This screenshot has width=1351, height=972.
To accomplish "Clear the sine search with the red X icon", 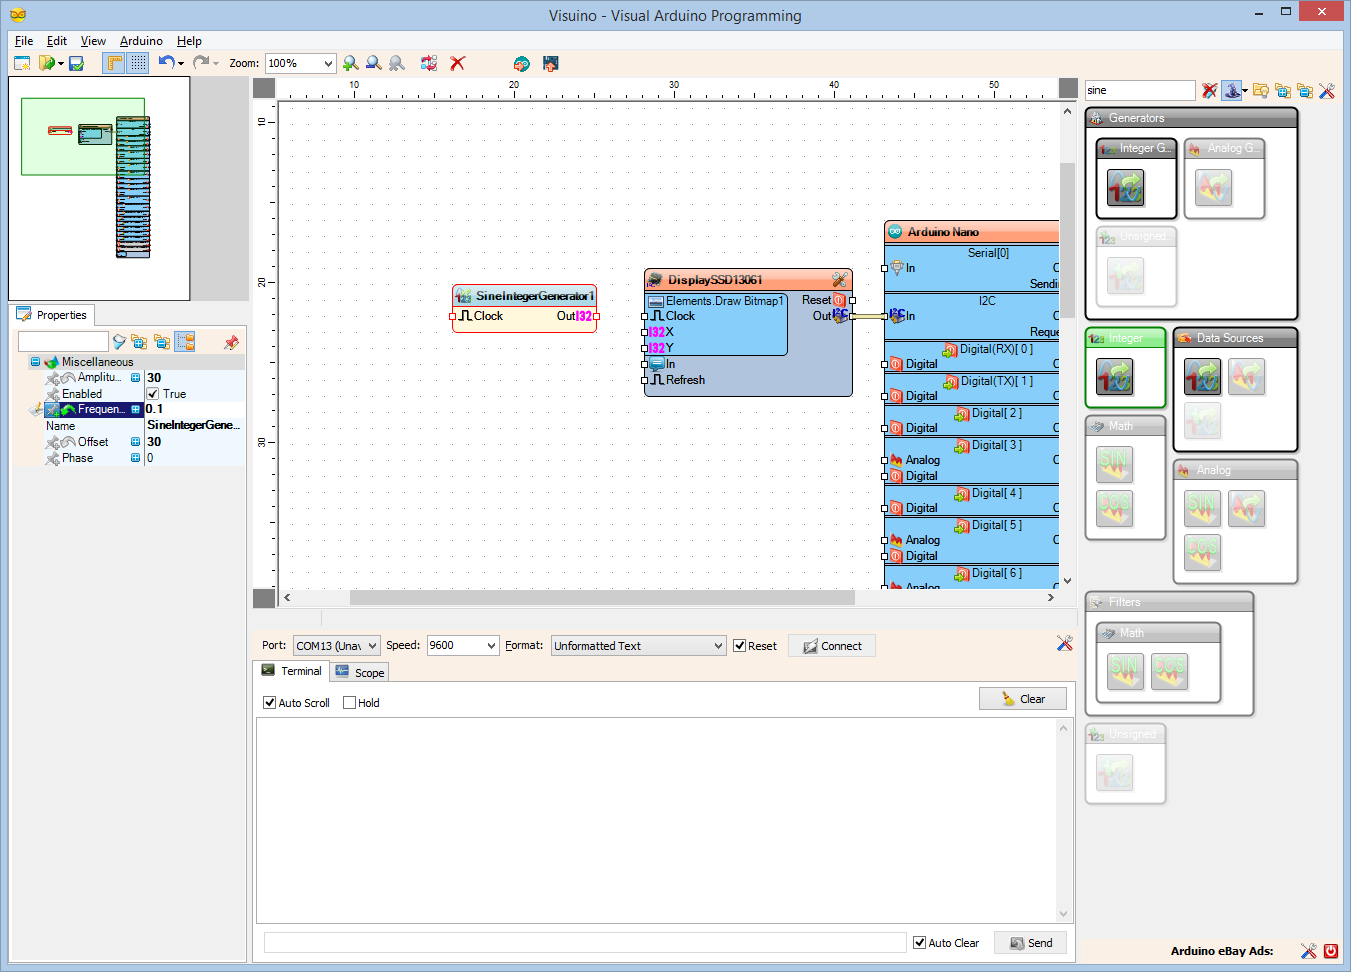I will pos(1208,90).
